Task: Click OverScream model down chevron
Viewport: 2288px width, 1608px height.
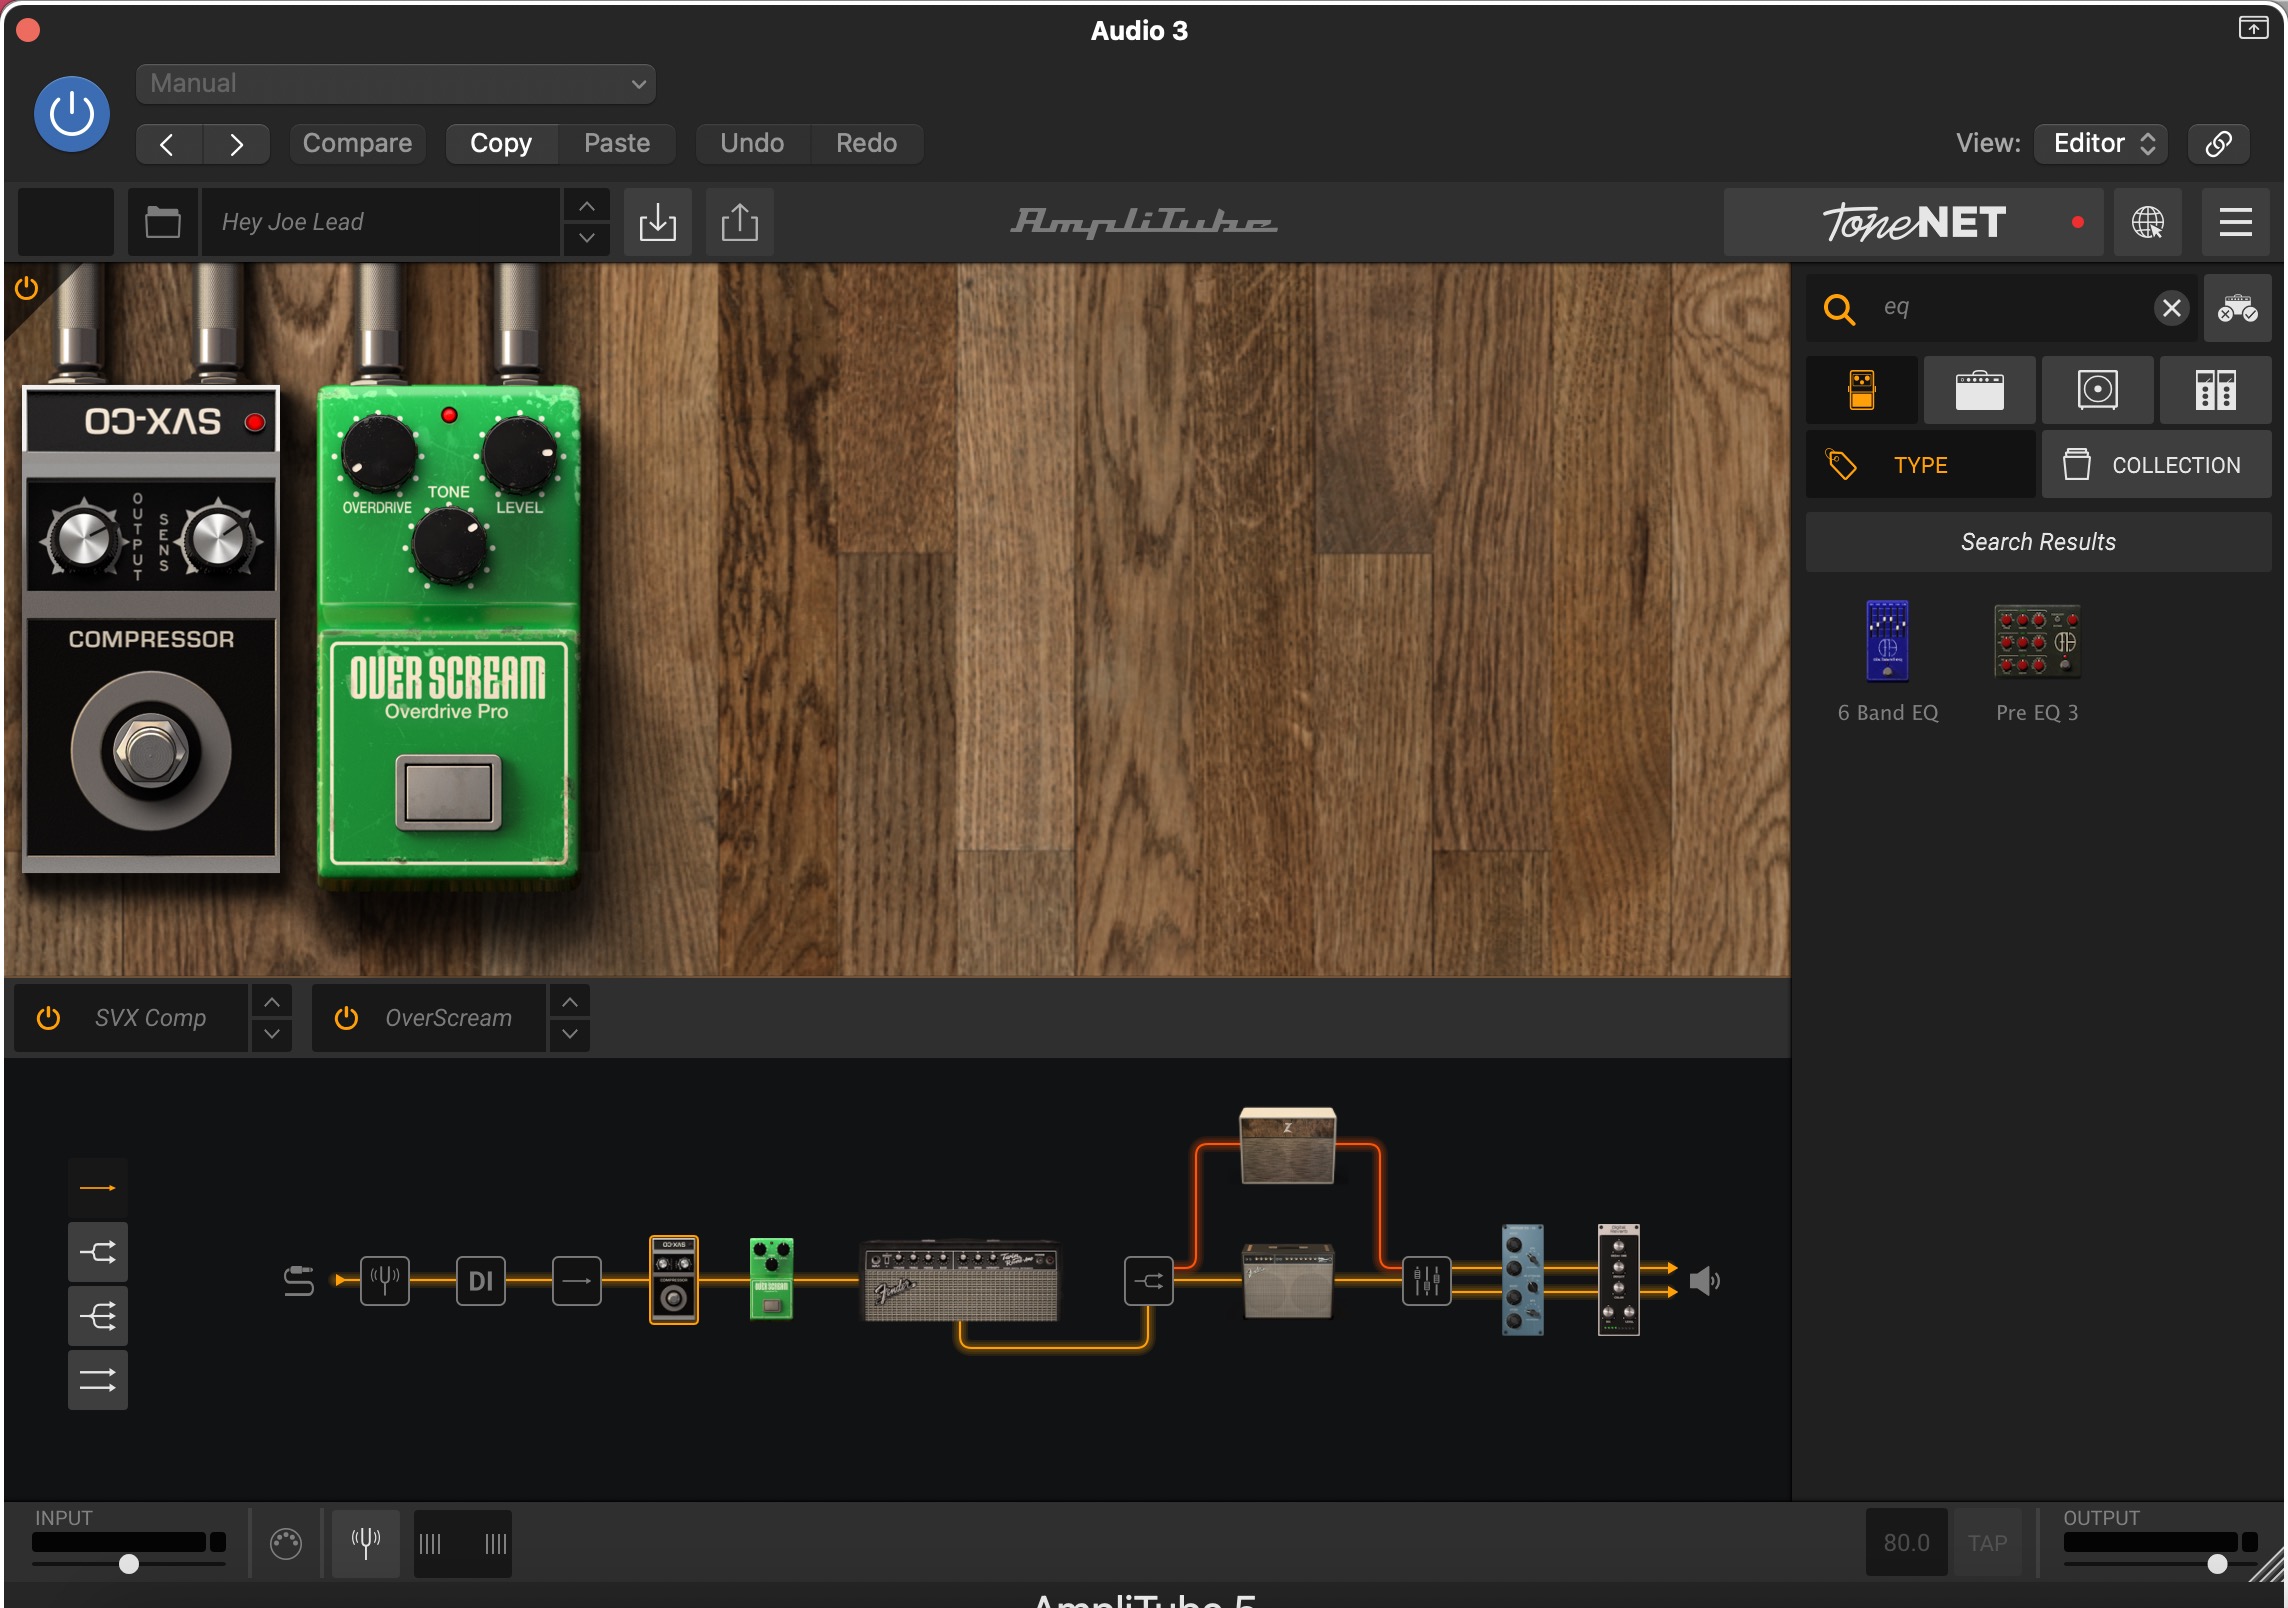Action: tap(570, 1034)
